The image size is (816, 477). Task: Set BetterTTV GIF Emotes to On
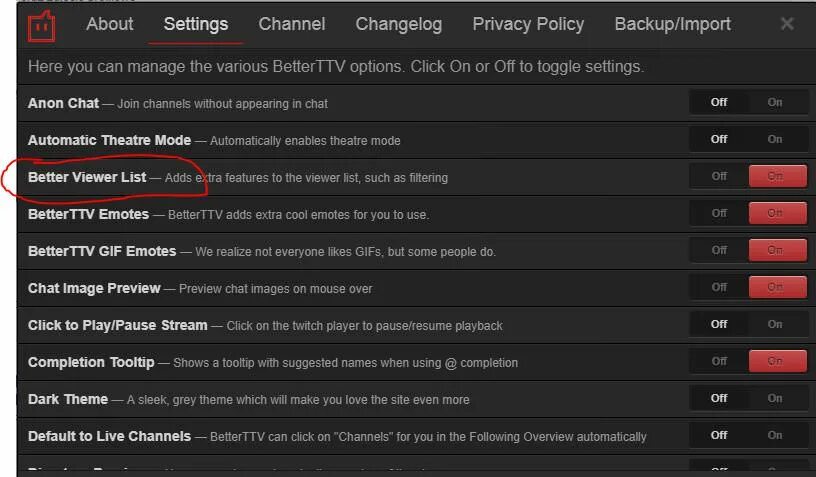[x=777, y=250]
